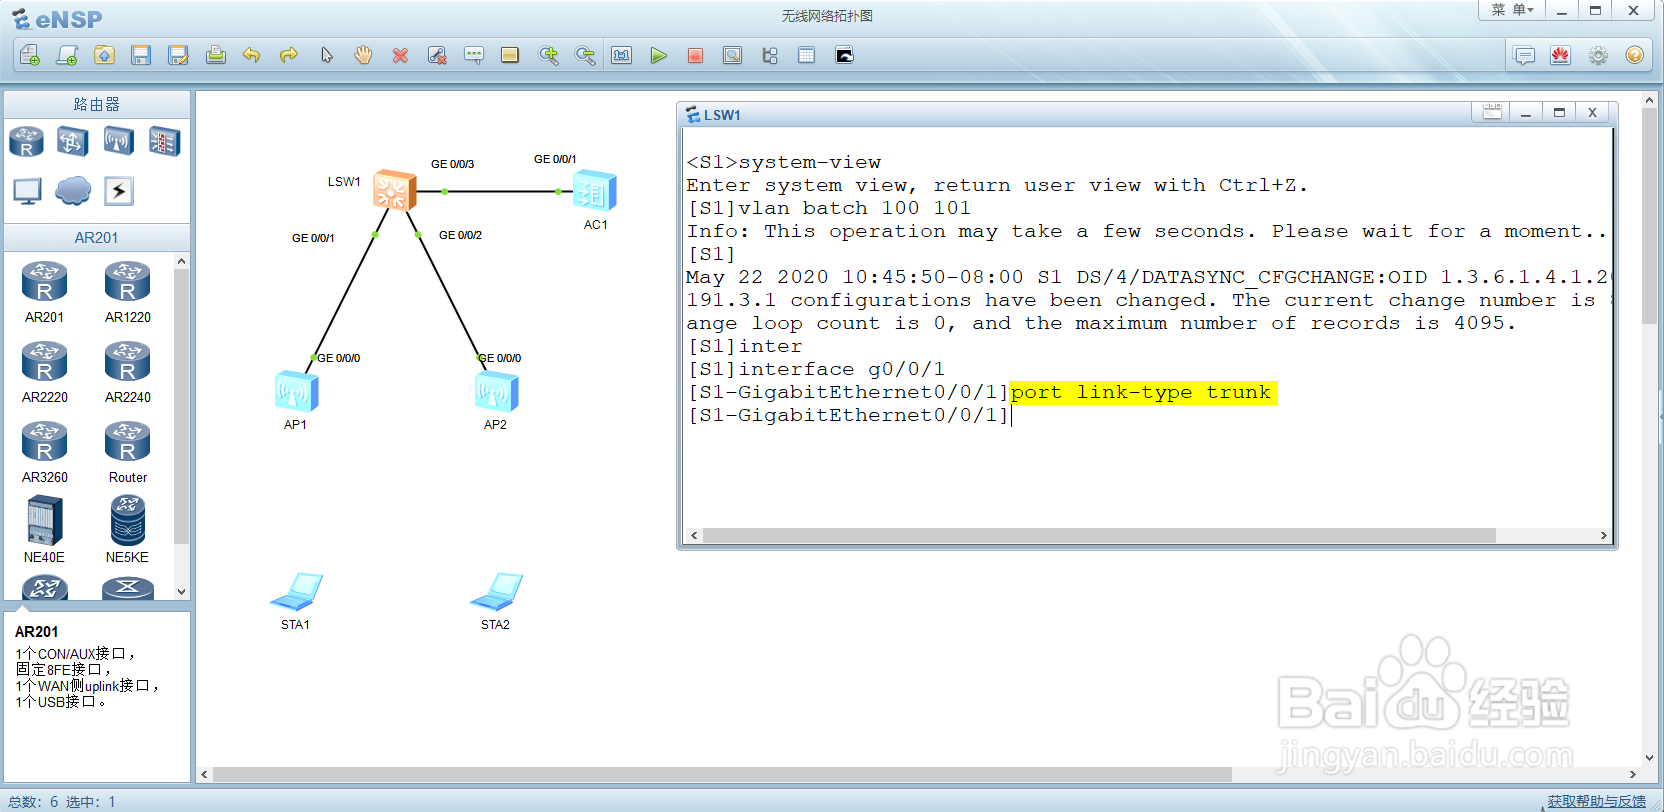Select the cloud device category
1664x812 pixels.
(72, 191)
